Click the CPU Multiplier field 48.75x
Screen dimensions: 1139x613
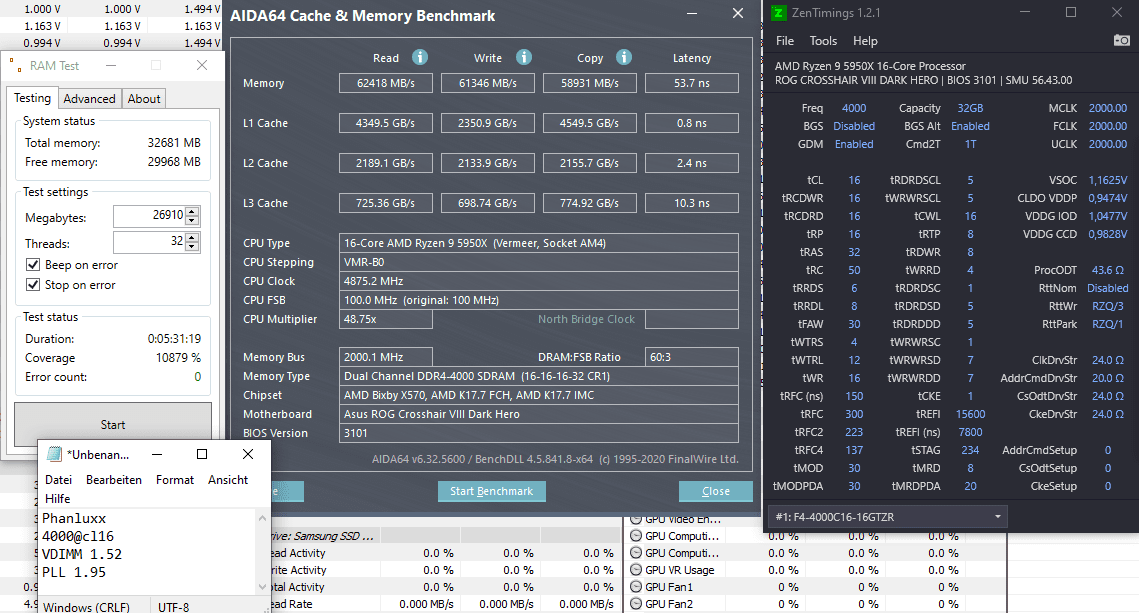point(386,319)
